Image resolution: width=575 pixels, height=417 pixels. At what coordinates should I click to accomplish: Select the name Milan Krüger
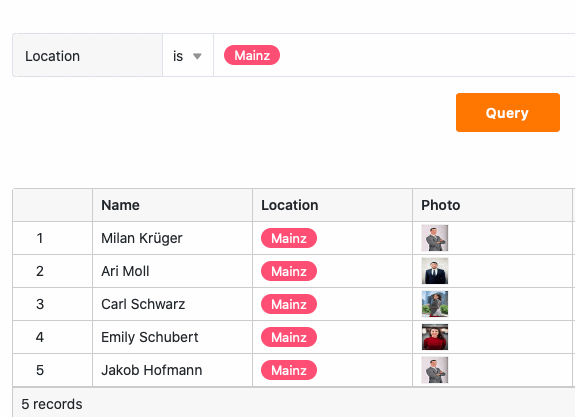click(142, 238)
